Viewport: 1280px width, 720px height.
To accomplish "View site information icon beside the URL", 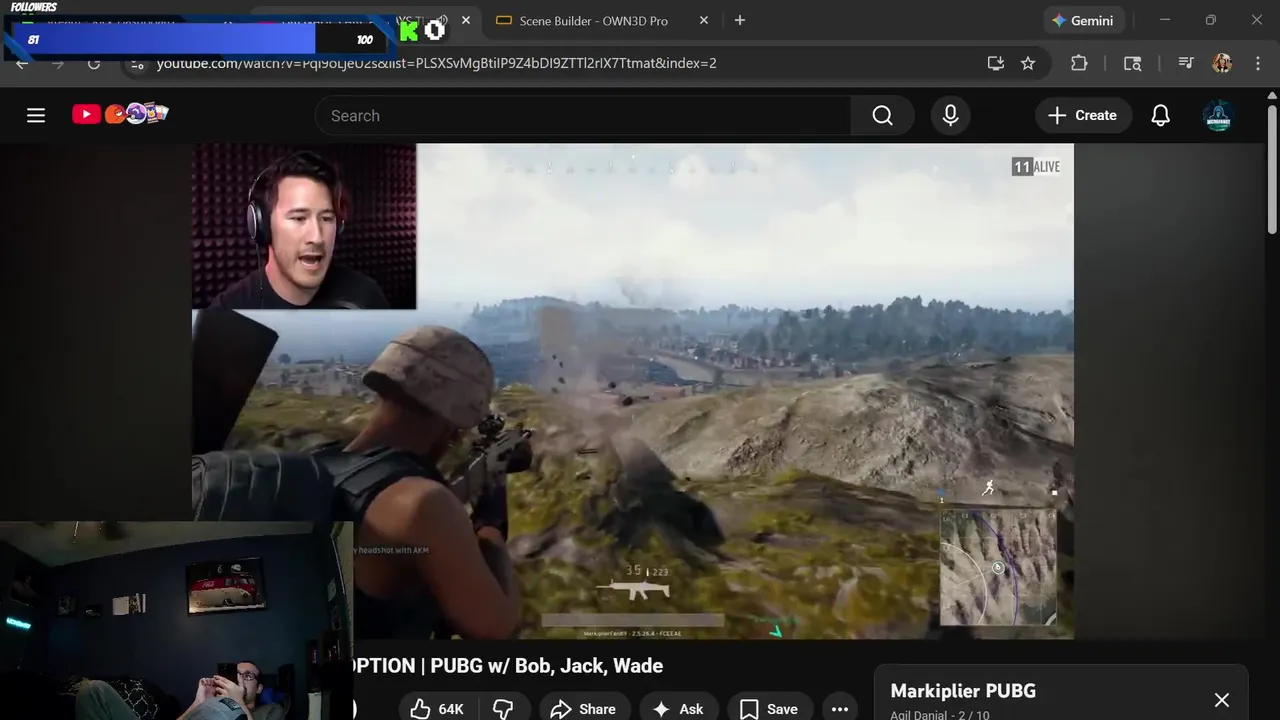I will (x=138, y=64).
